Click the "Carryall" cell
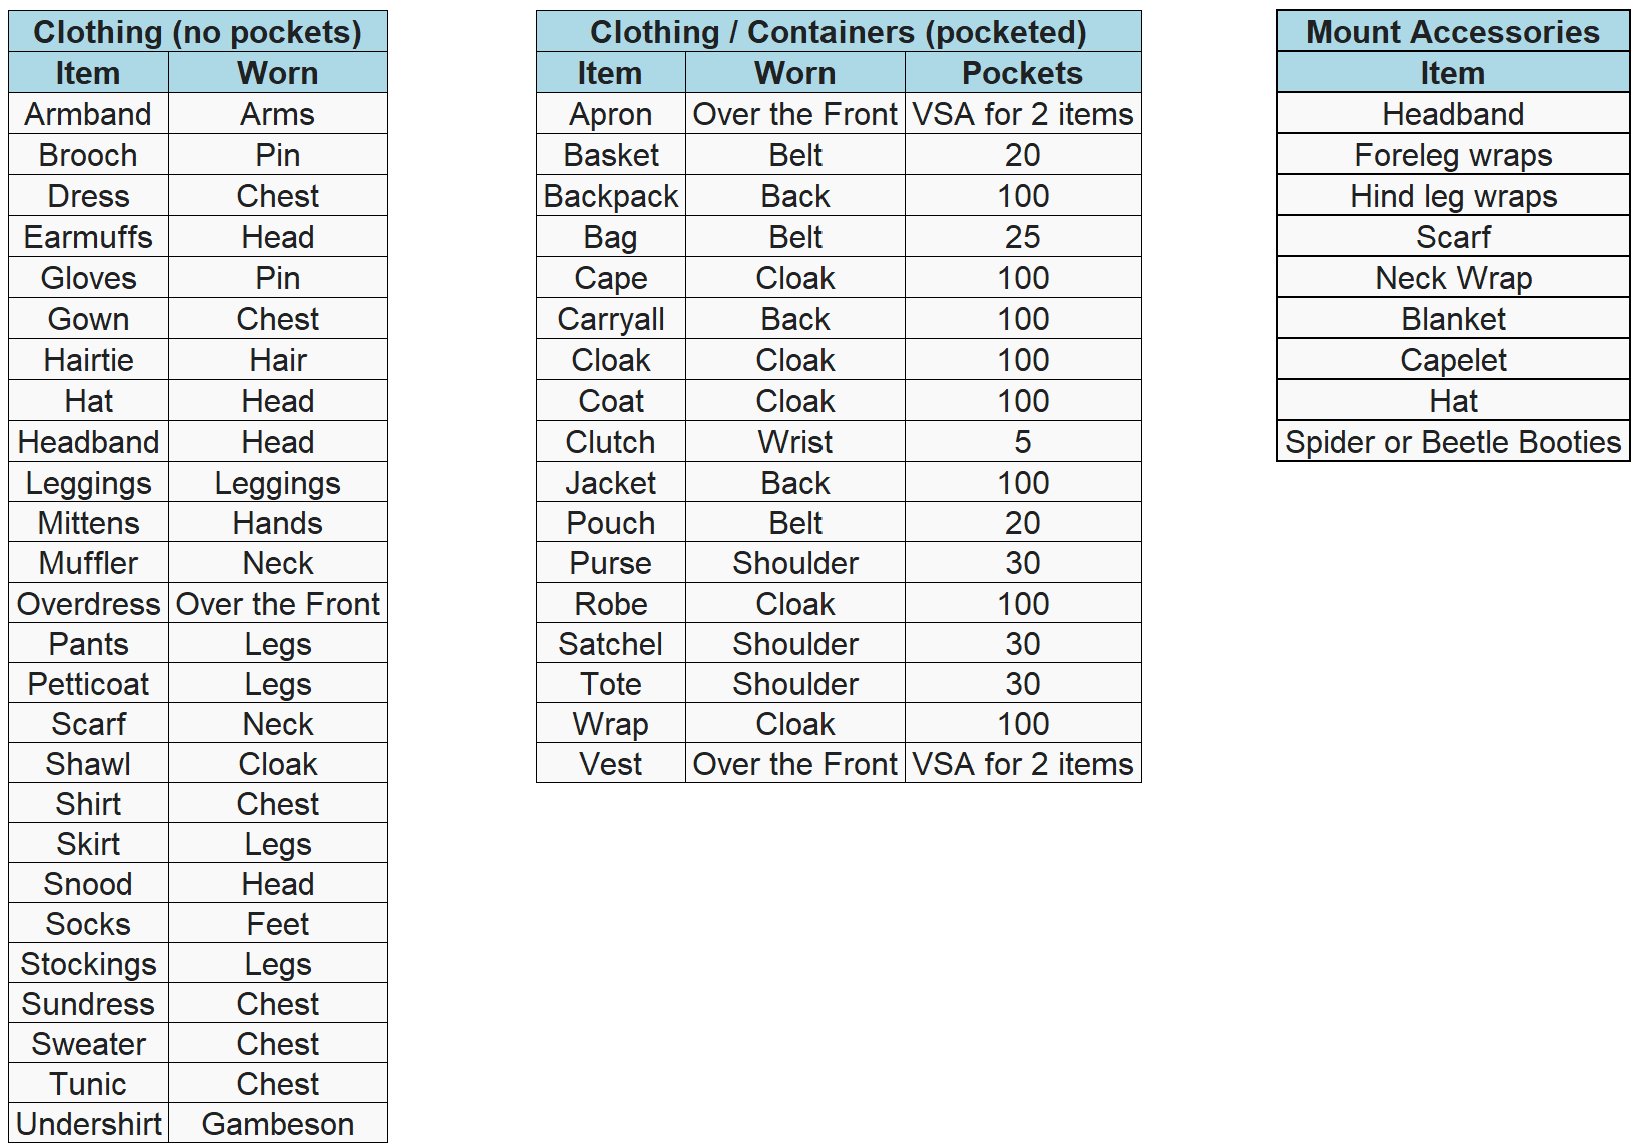Viewport: 1638px width, 1146px height. 610,319
